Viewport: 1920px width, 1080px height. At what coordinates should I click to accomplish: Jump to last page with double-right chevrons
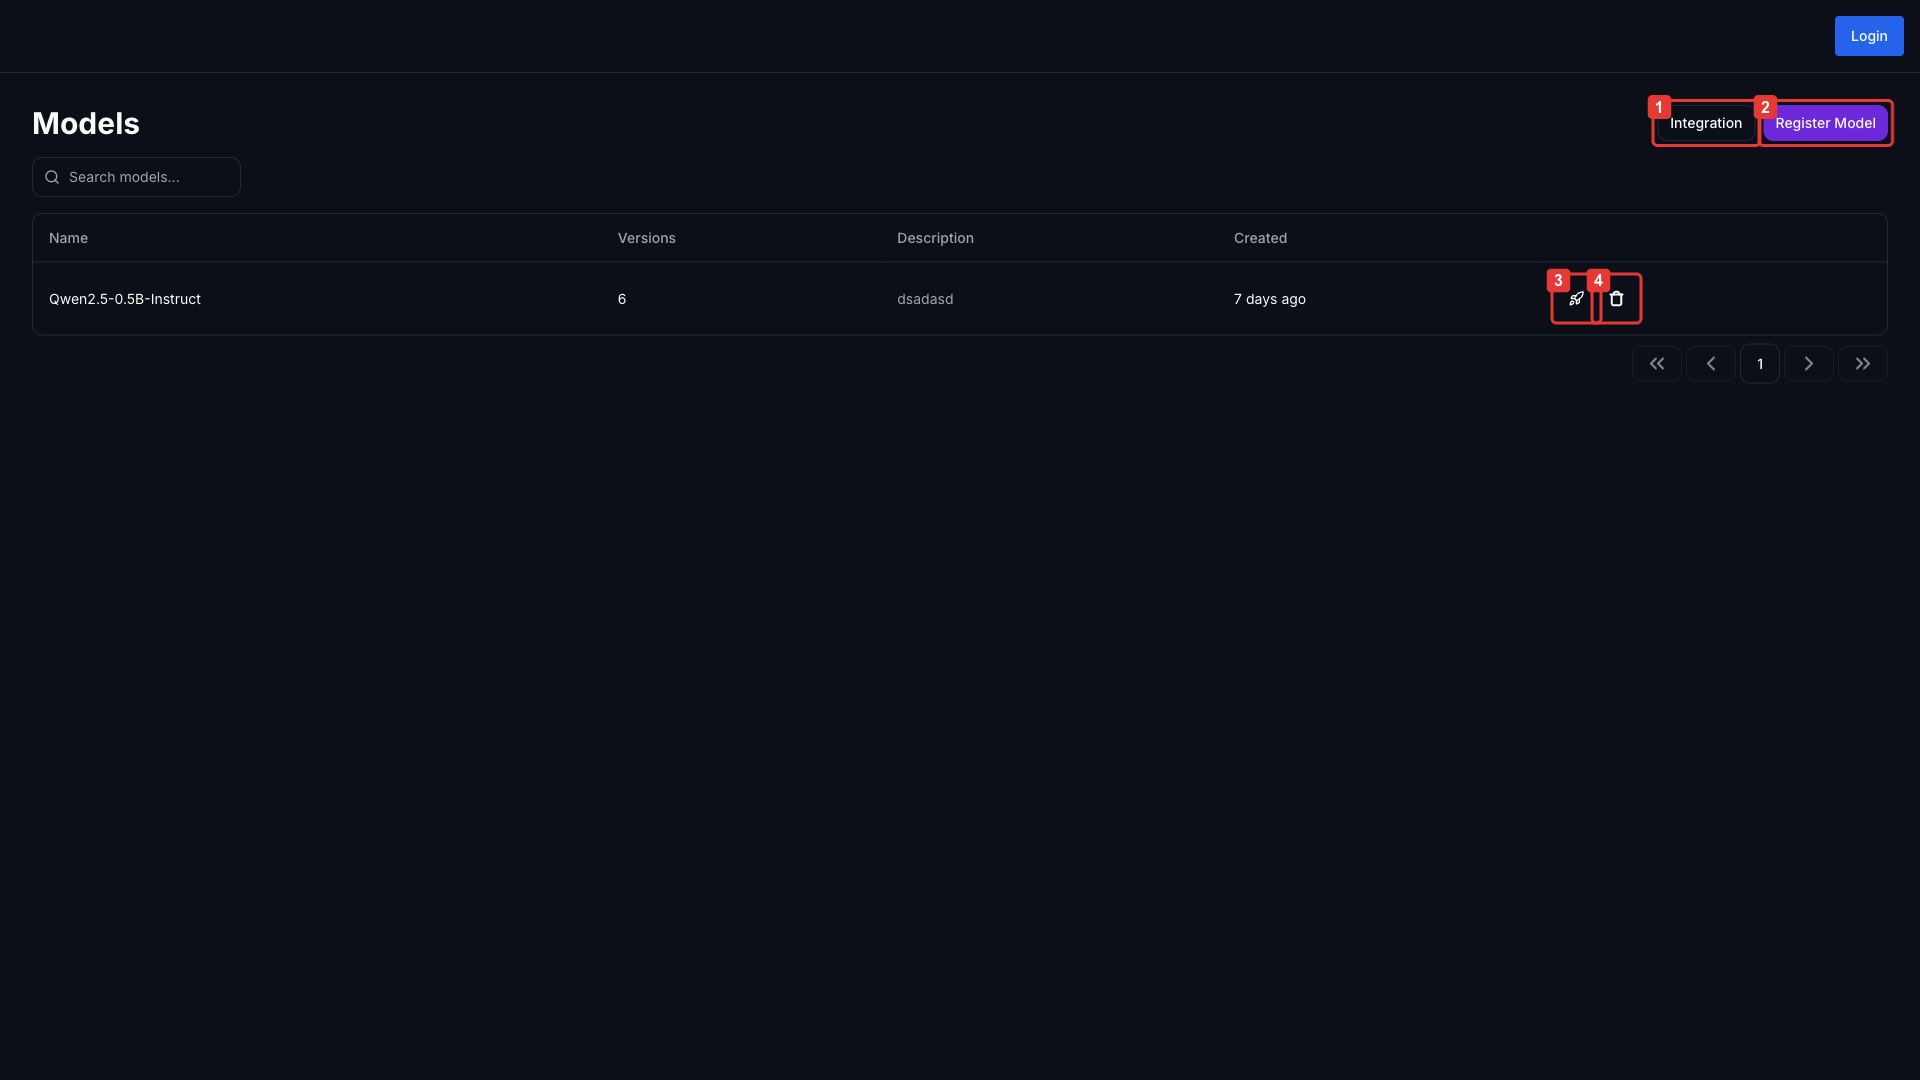click(1862, 364)
